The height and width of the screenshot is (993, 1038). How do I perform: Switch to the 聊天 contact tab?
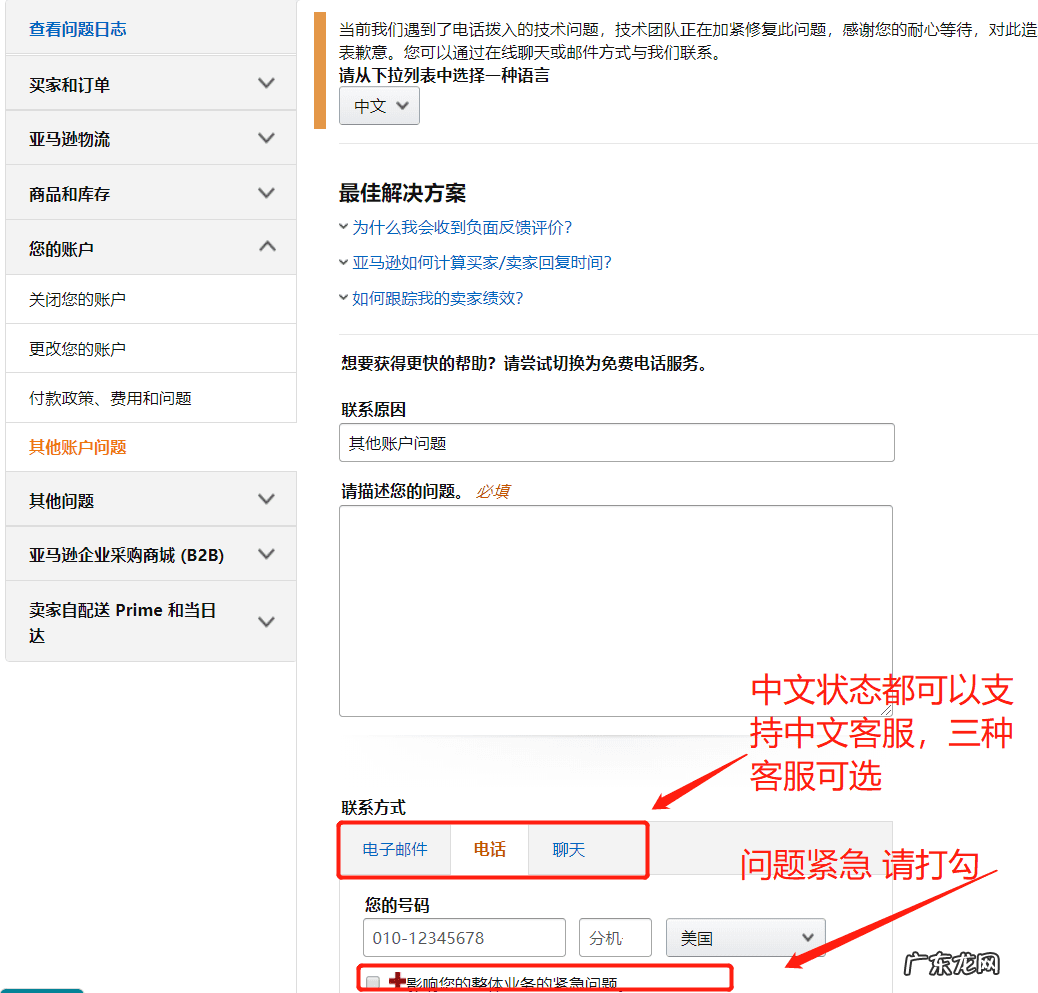pyautogui.click(x=567, y=848)
